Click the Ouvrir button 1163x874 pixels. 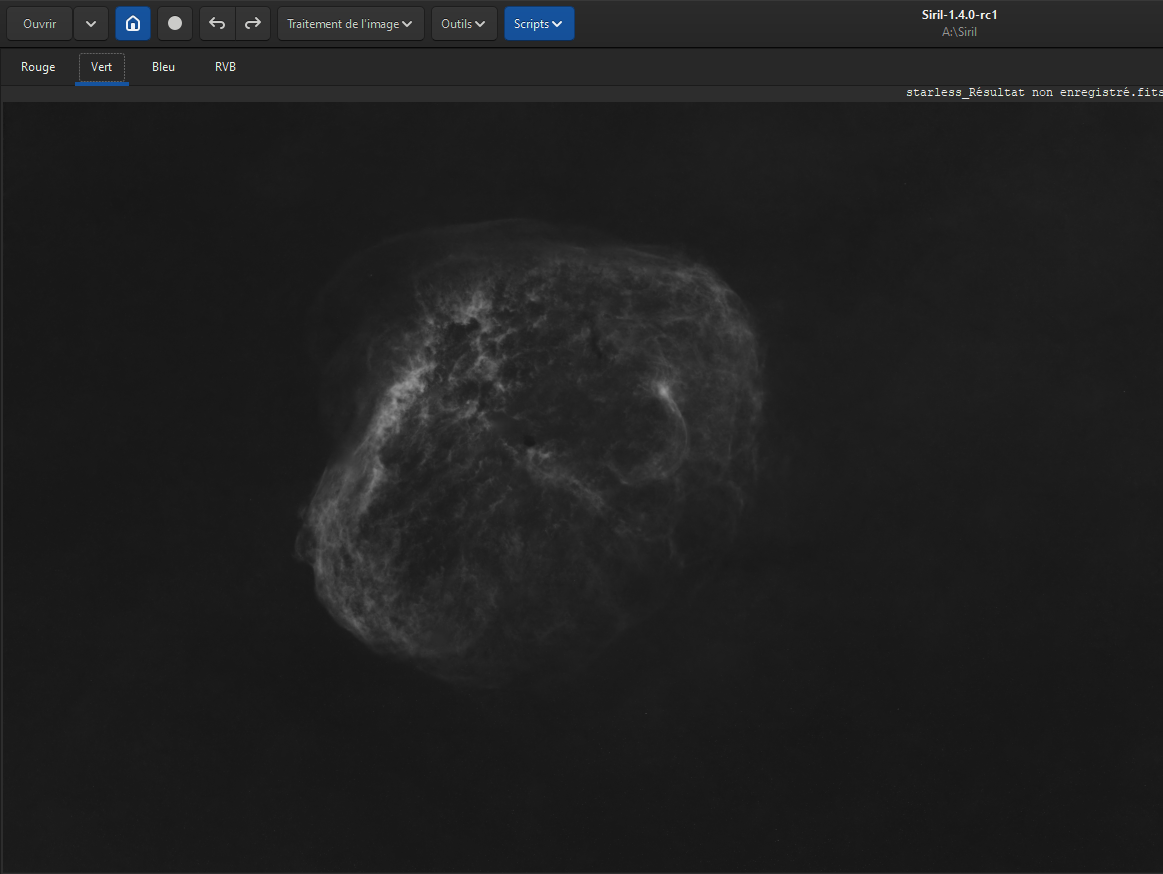[x=39, y=24]
